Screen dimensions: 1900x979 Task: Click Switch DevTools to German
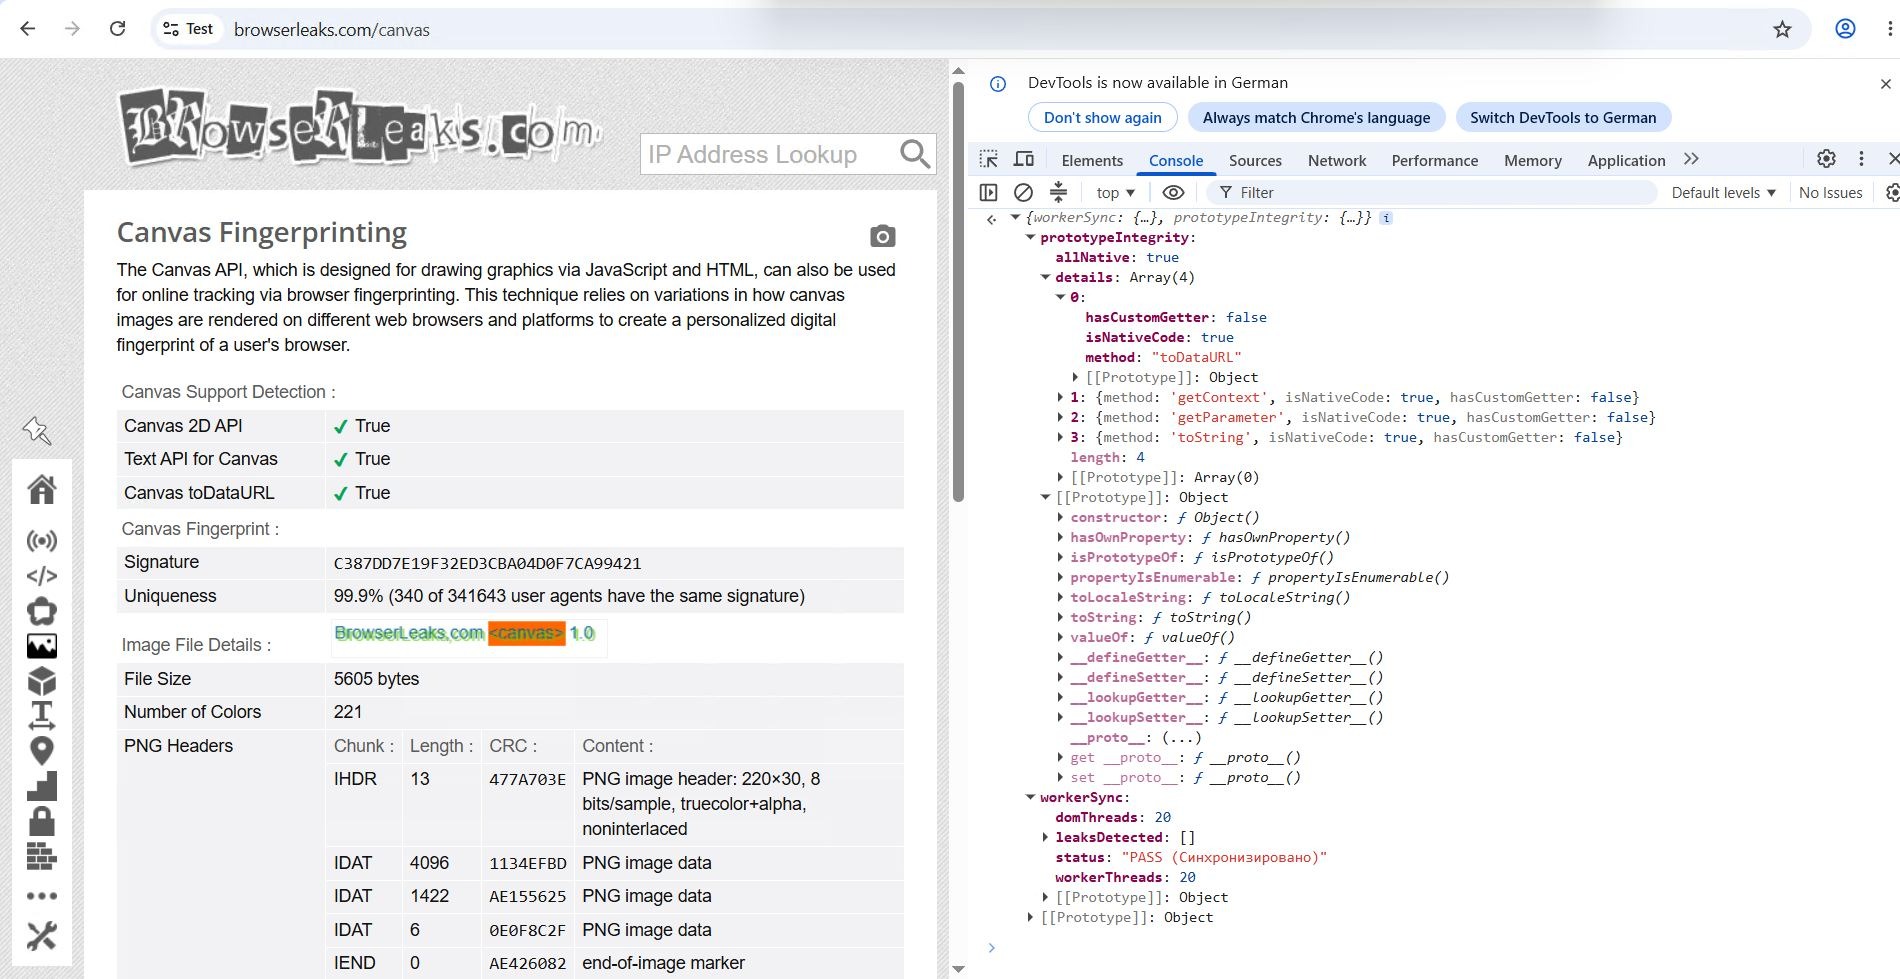(x=1563, y=117)
